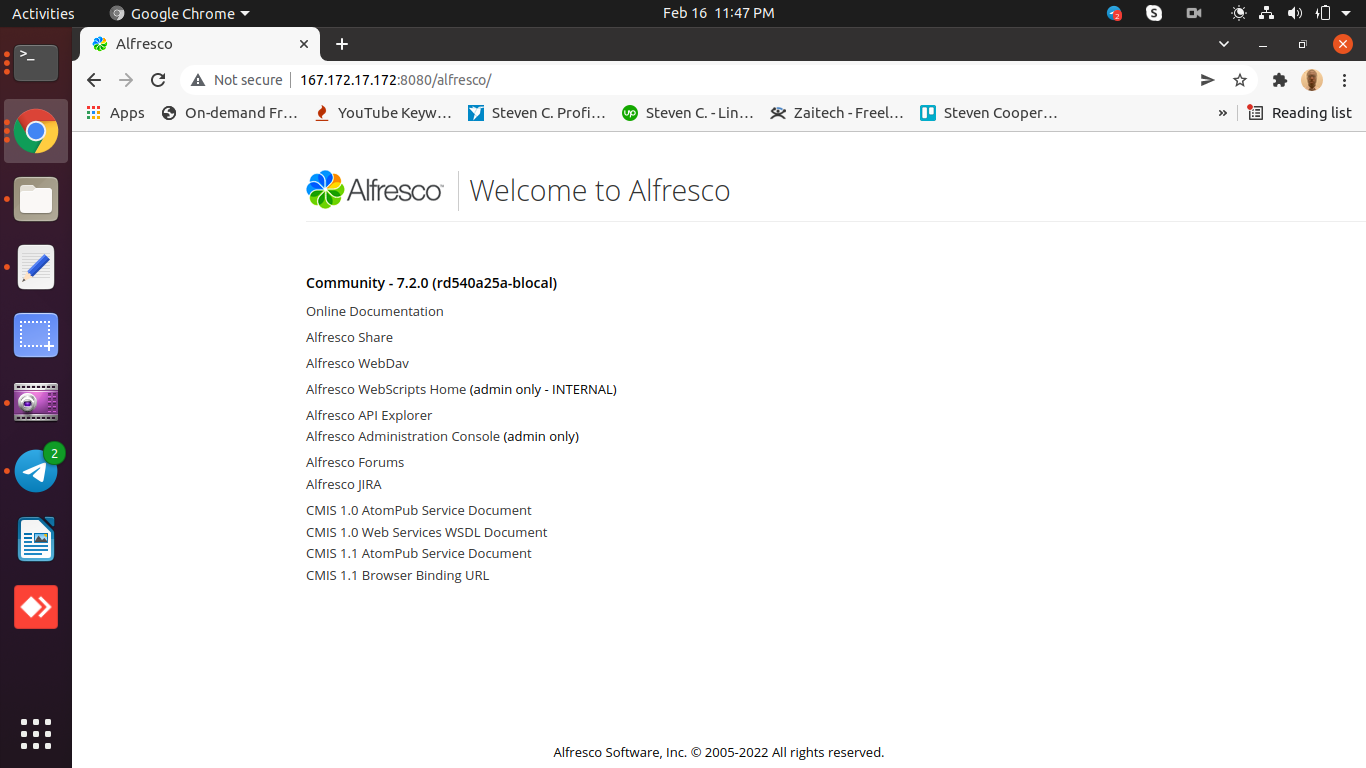Screen dimensions: 1366x768
Task: Open screen recorder dock icon
Action: click(36, 403)
